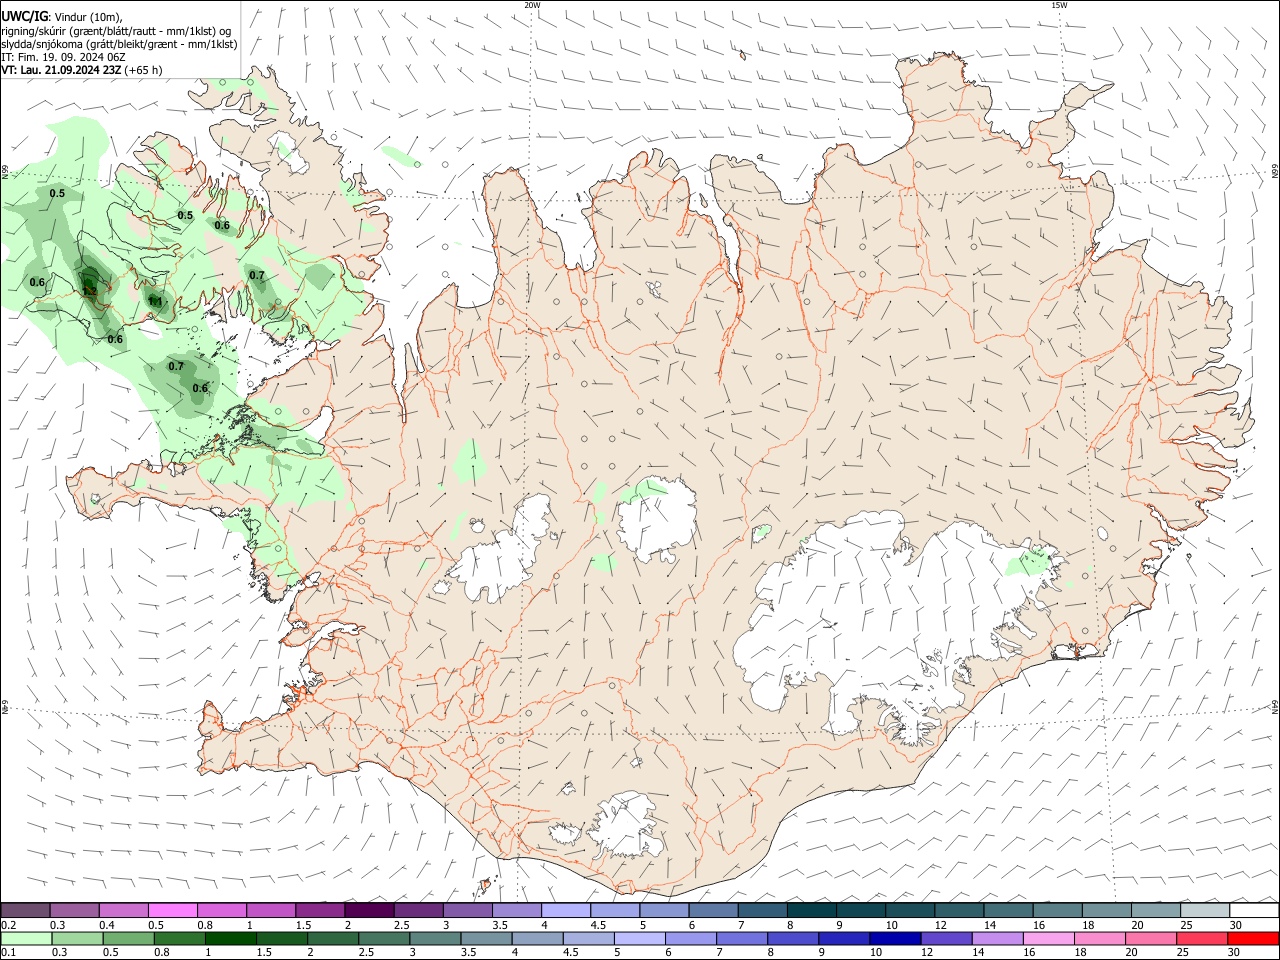Click the 'UWC/IG: Vindur (10m)' title text
The image size is (1280, 960).
click(x=62, y=17)
